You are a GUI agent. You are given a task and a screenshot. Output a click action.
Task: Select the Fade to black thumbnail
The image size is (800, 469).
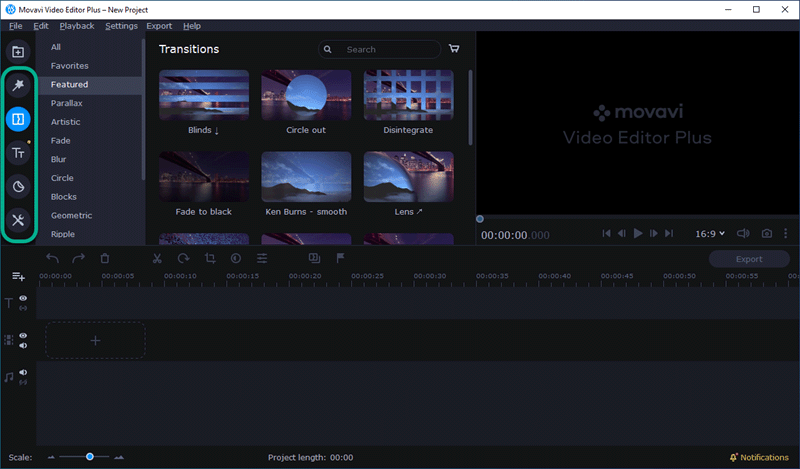pos(204,177)
